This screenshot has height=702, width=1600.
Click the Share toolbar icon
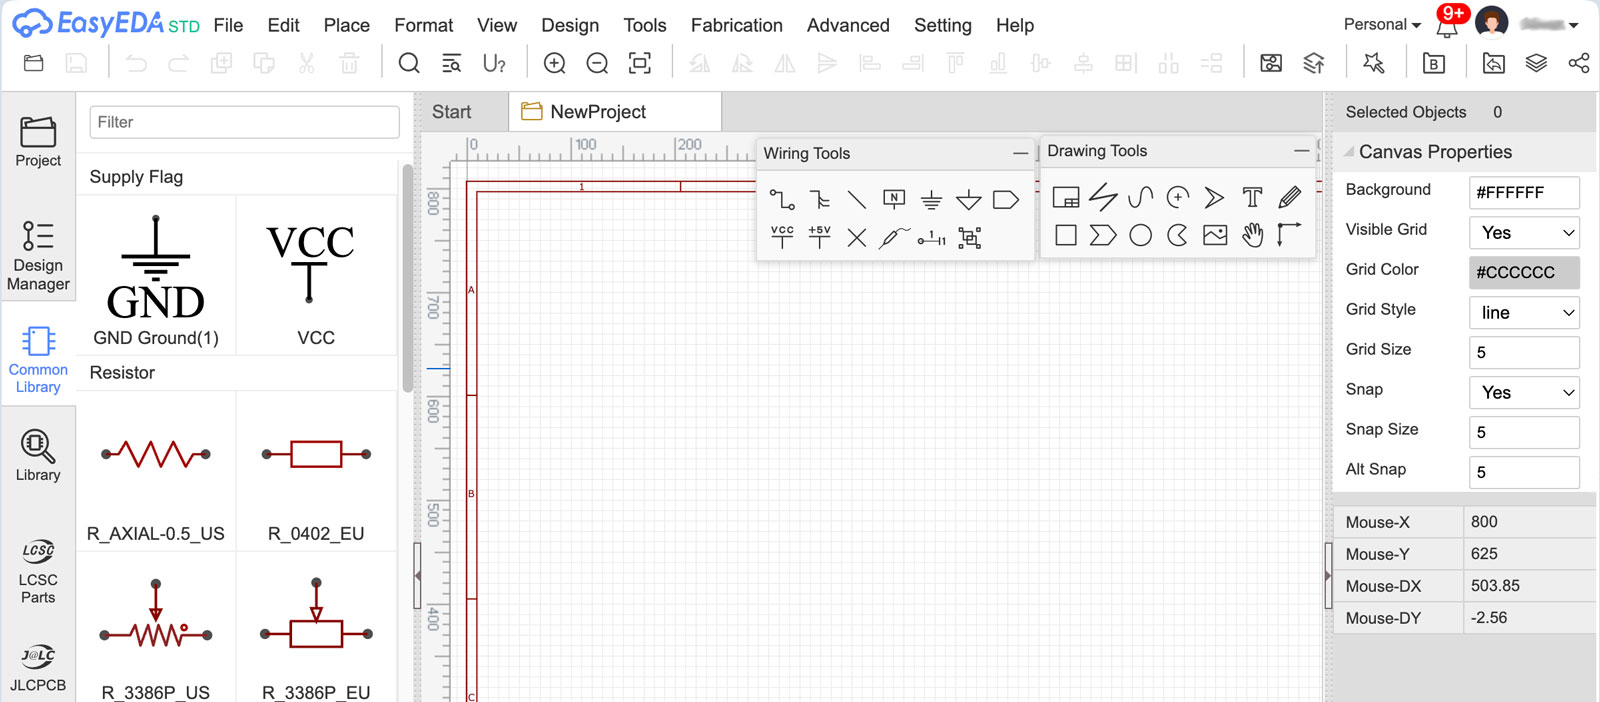pyautogui.click(x=1579, y=64)
